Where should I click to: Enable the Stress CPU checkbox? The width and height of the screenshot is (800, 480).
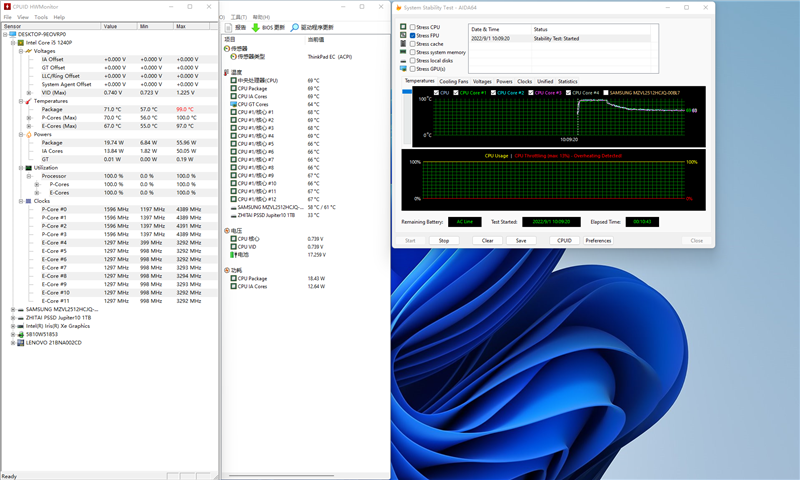[412, 27]
